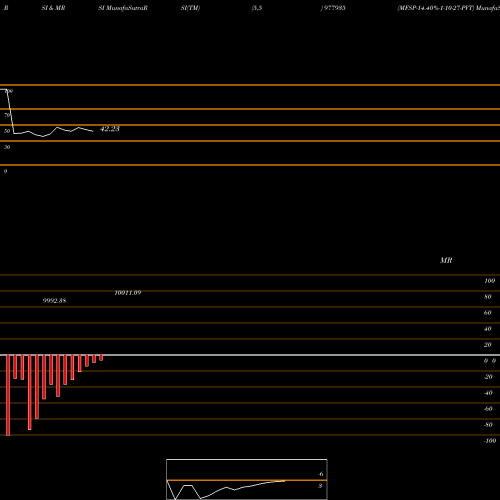Click the shortest red bar at right end
This screenshot has height=500, width=500.
[x=101, y=358]
